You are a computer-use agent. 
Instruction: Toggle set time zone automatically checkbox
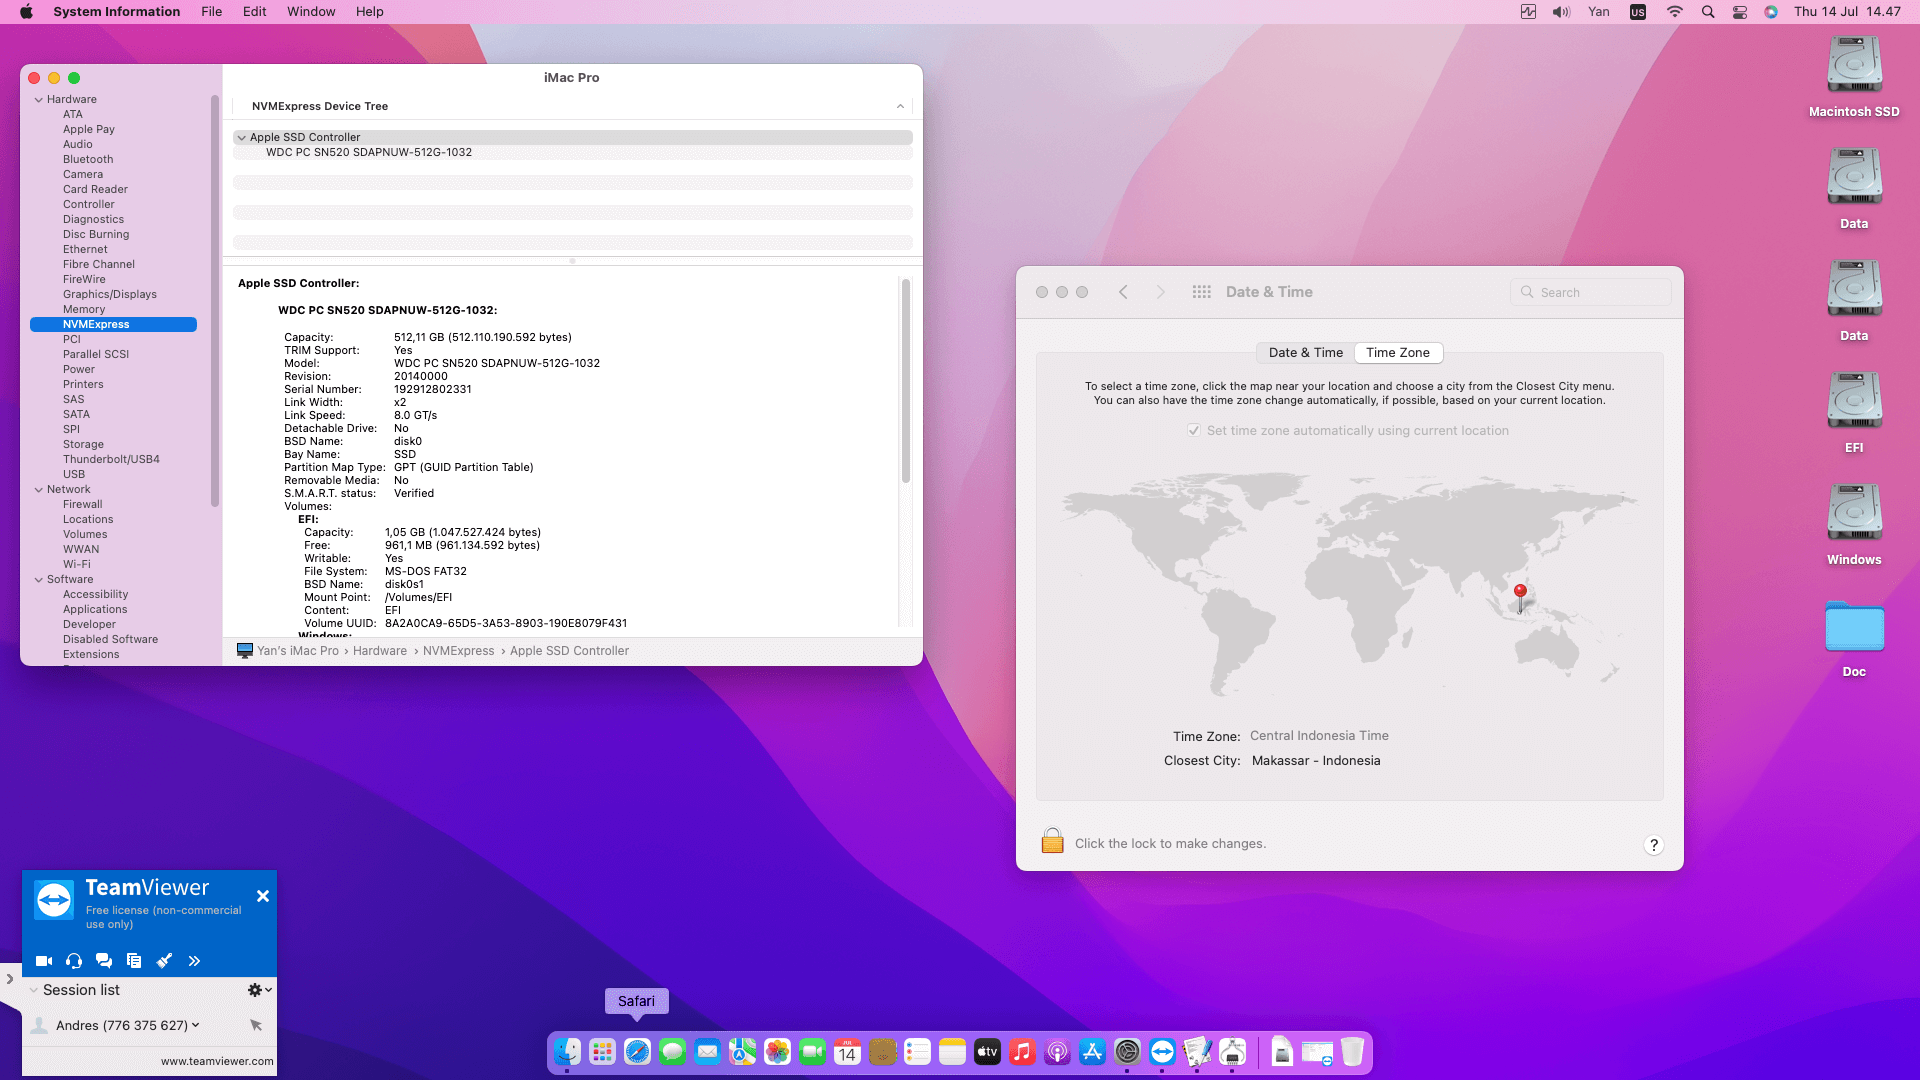pyautogui.click(x=1193, y=430)
